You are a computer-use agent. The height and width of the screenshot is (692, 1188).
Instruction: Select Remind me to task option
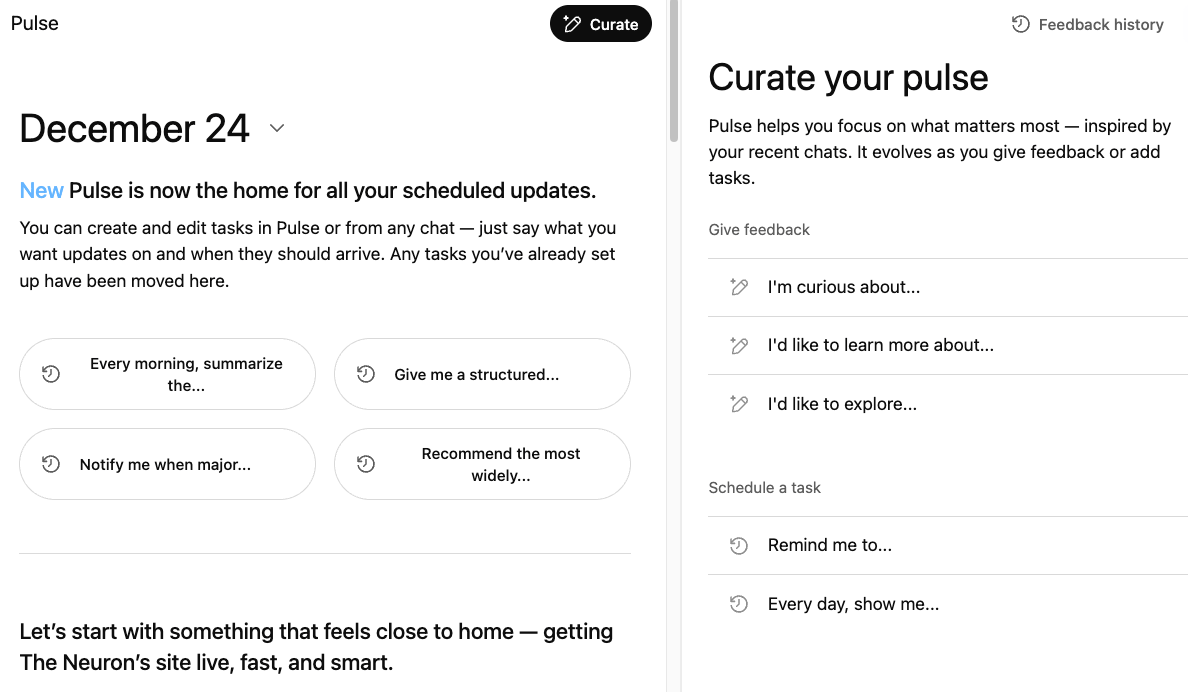tap(829, 546)
